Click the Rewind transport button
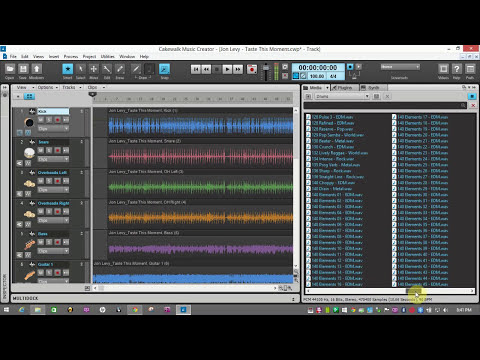 coord(206,69)
